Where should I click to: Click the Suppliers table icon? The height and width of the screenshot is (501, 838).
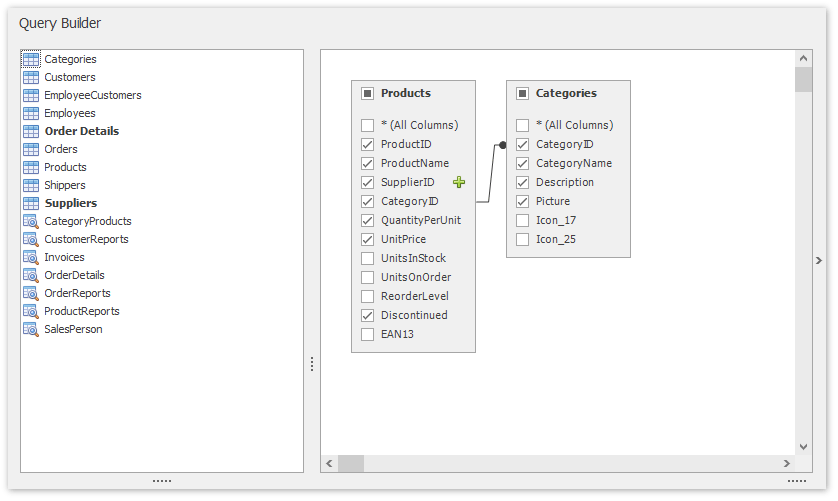[x=31, y=204]
